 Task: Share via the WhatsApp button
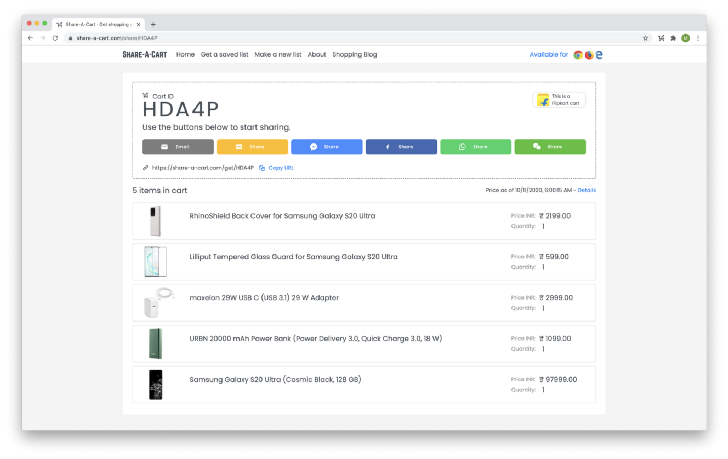(475, 147)
